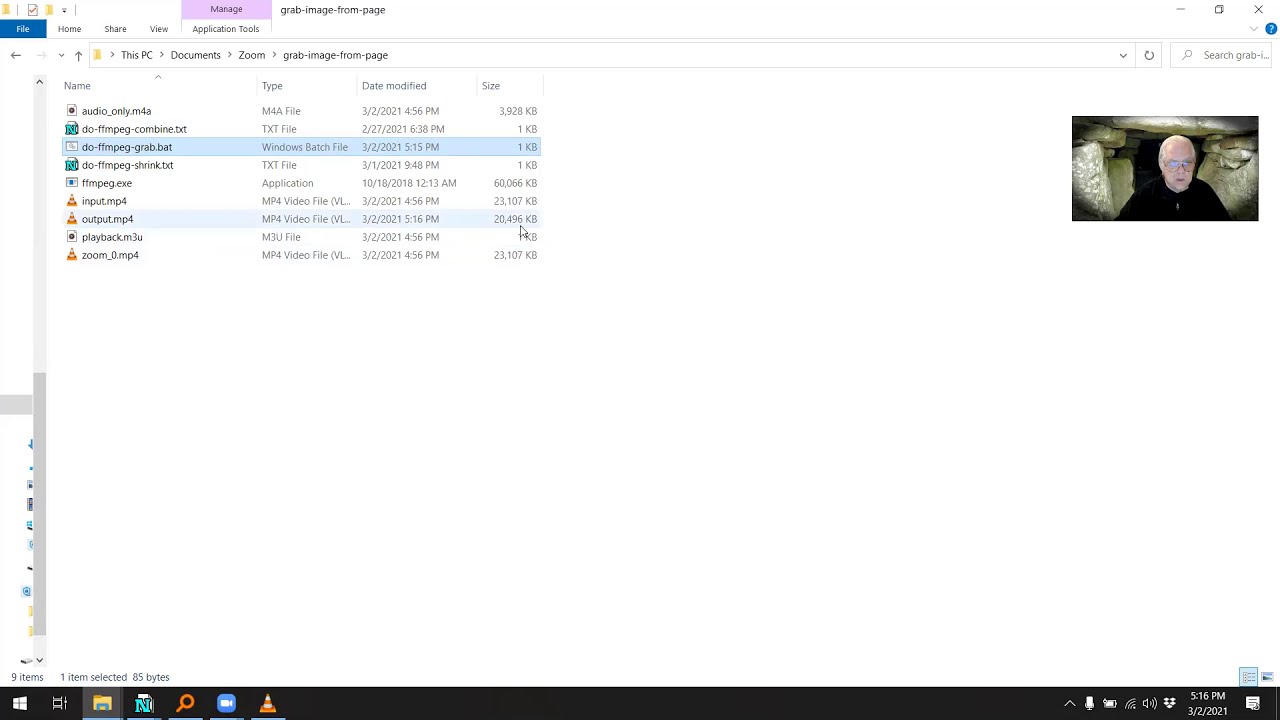Open the Share ribbon tab
This screenshot has width=1280, height=720.
coord(115,29)
